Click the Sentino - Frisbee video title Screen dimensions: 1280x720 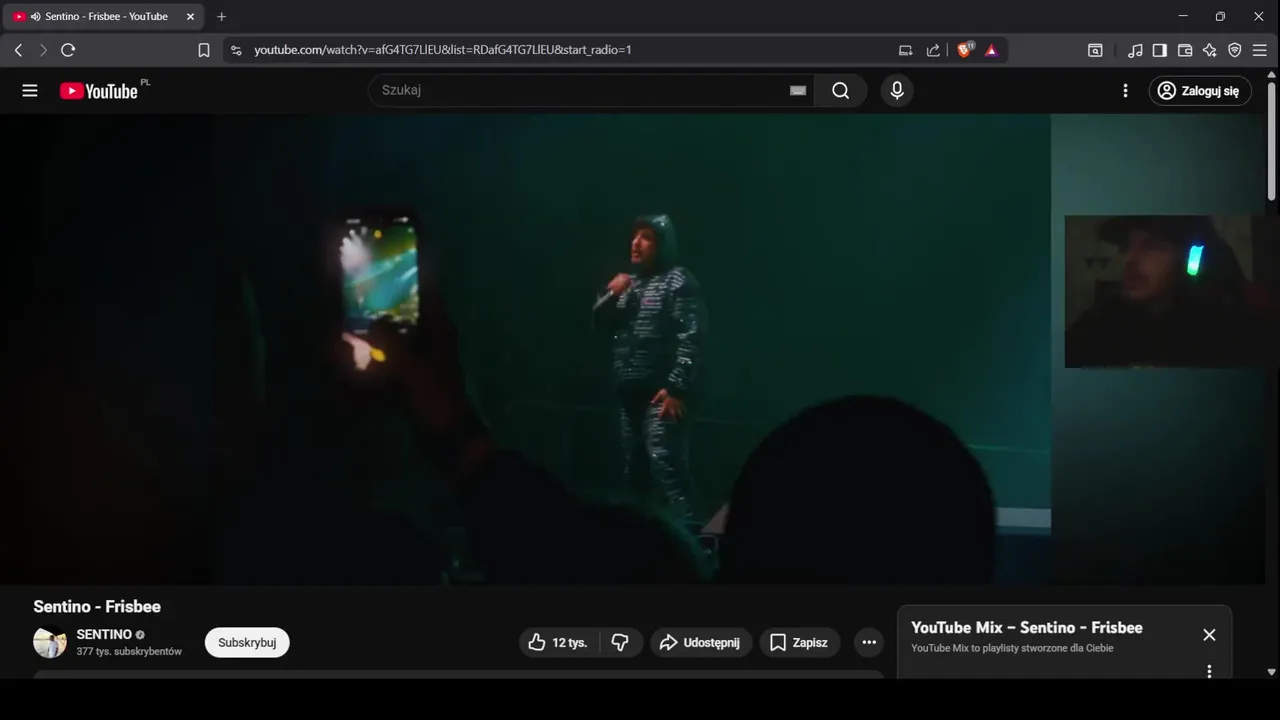click(97, 606)
